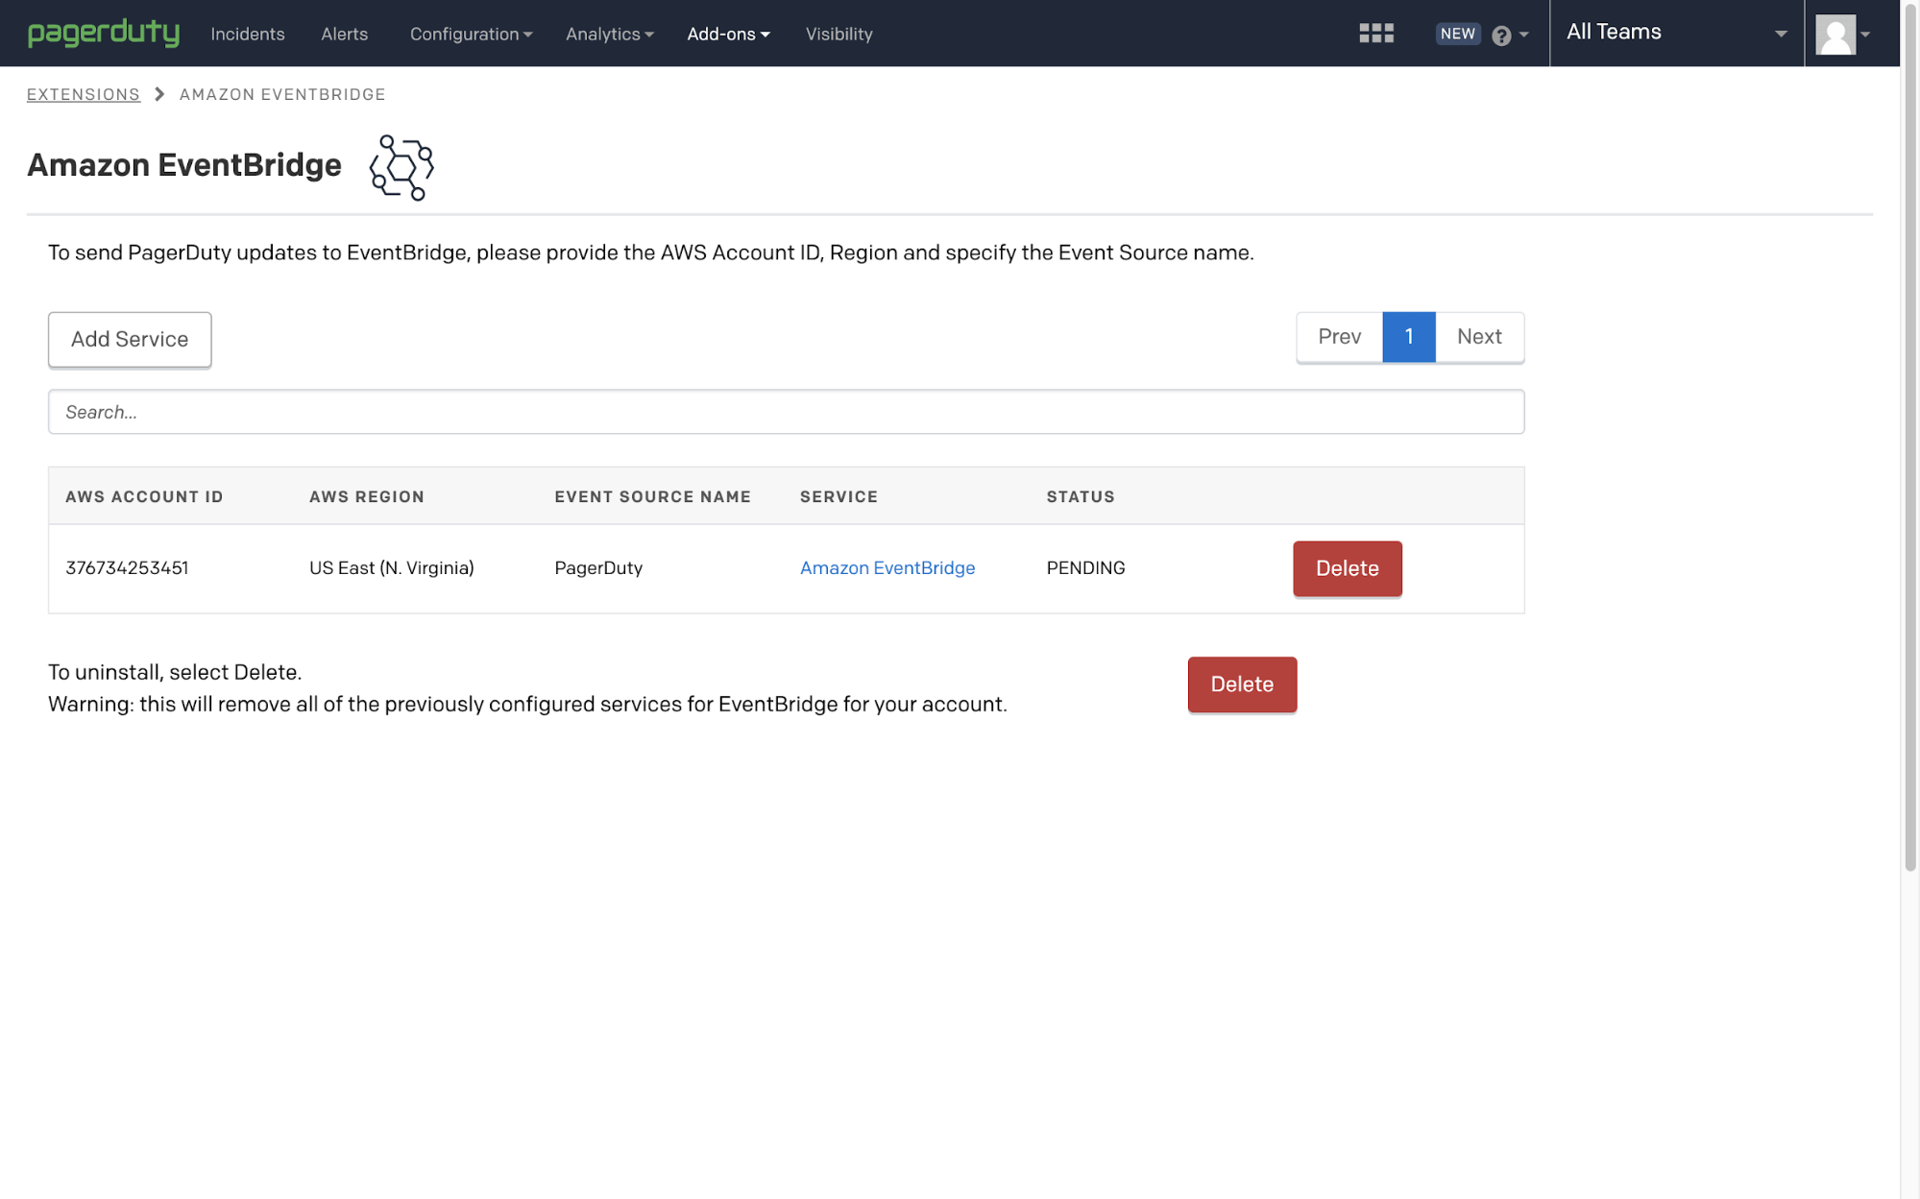Open the Visibility menu item

(839, 34)
